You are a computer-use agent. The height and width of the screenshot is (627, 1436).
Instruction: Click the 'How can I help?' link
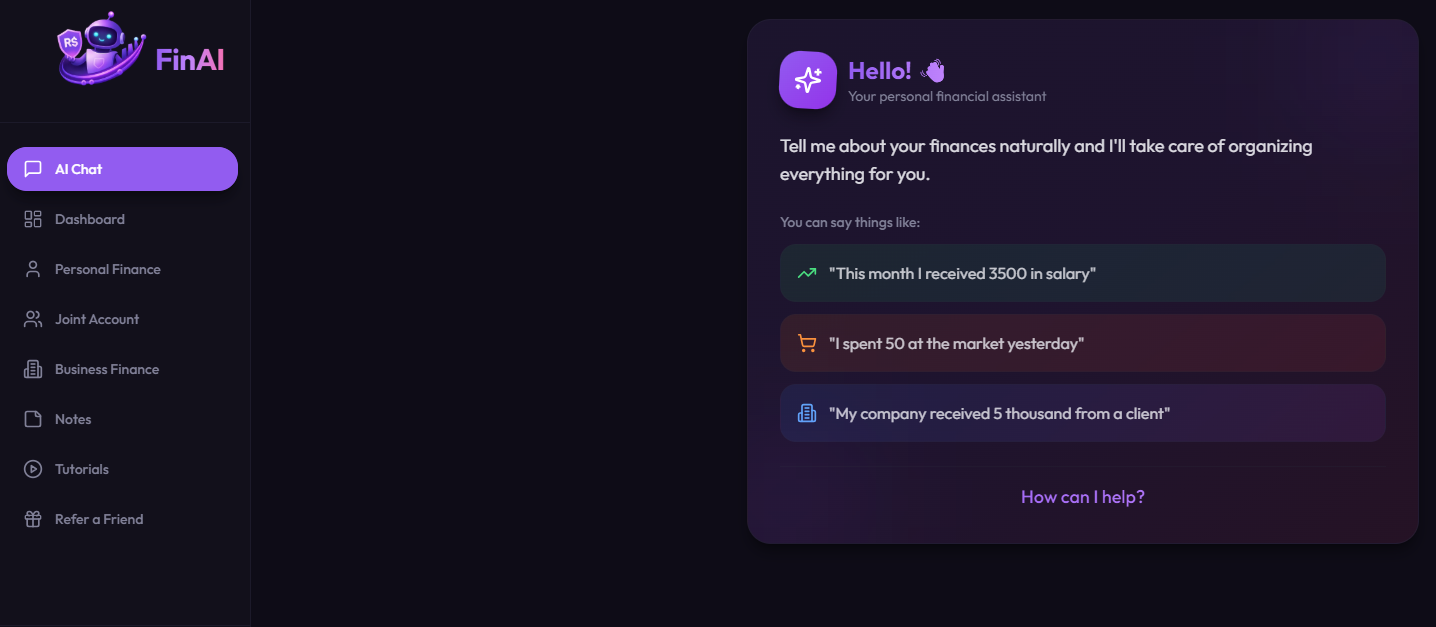click(x=1082, y=496)
